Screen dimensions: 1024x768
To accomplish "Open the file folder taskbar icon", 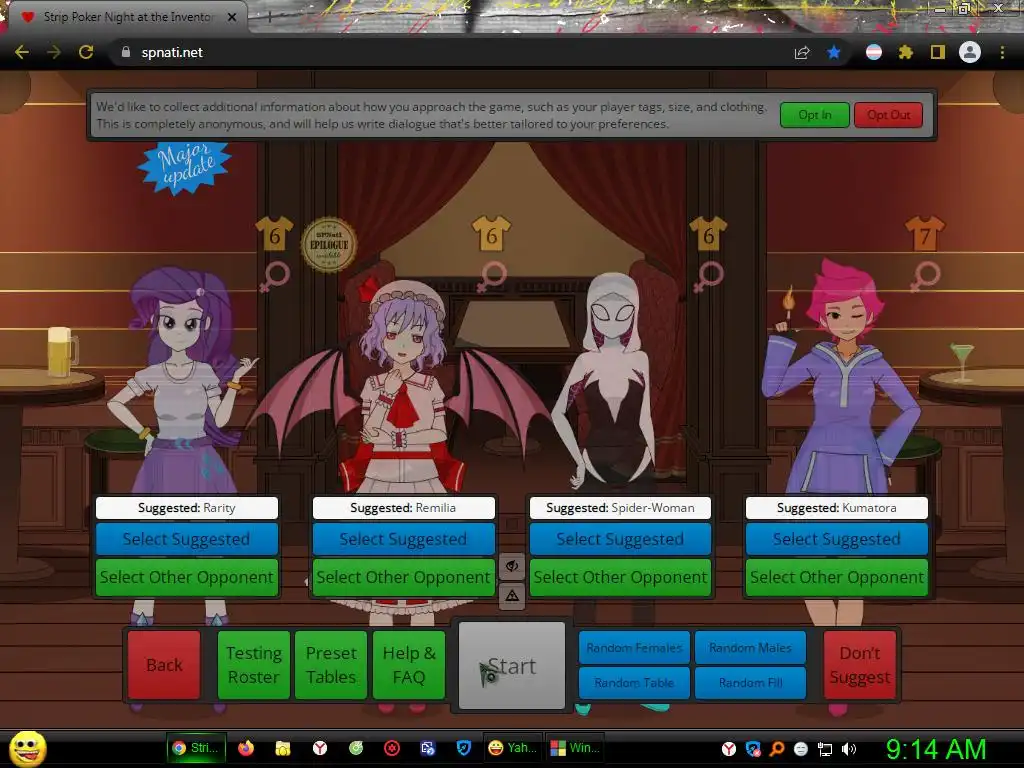I will pyautogui.click(x=283, y=748).
